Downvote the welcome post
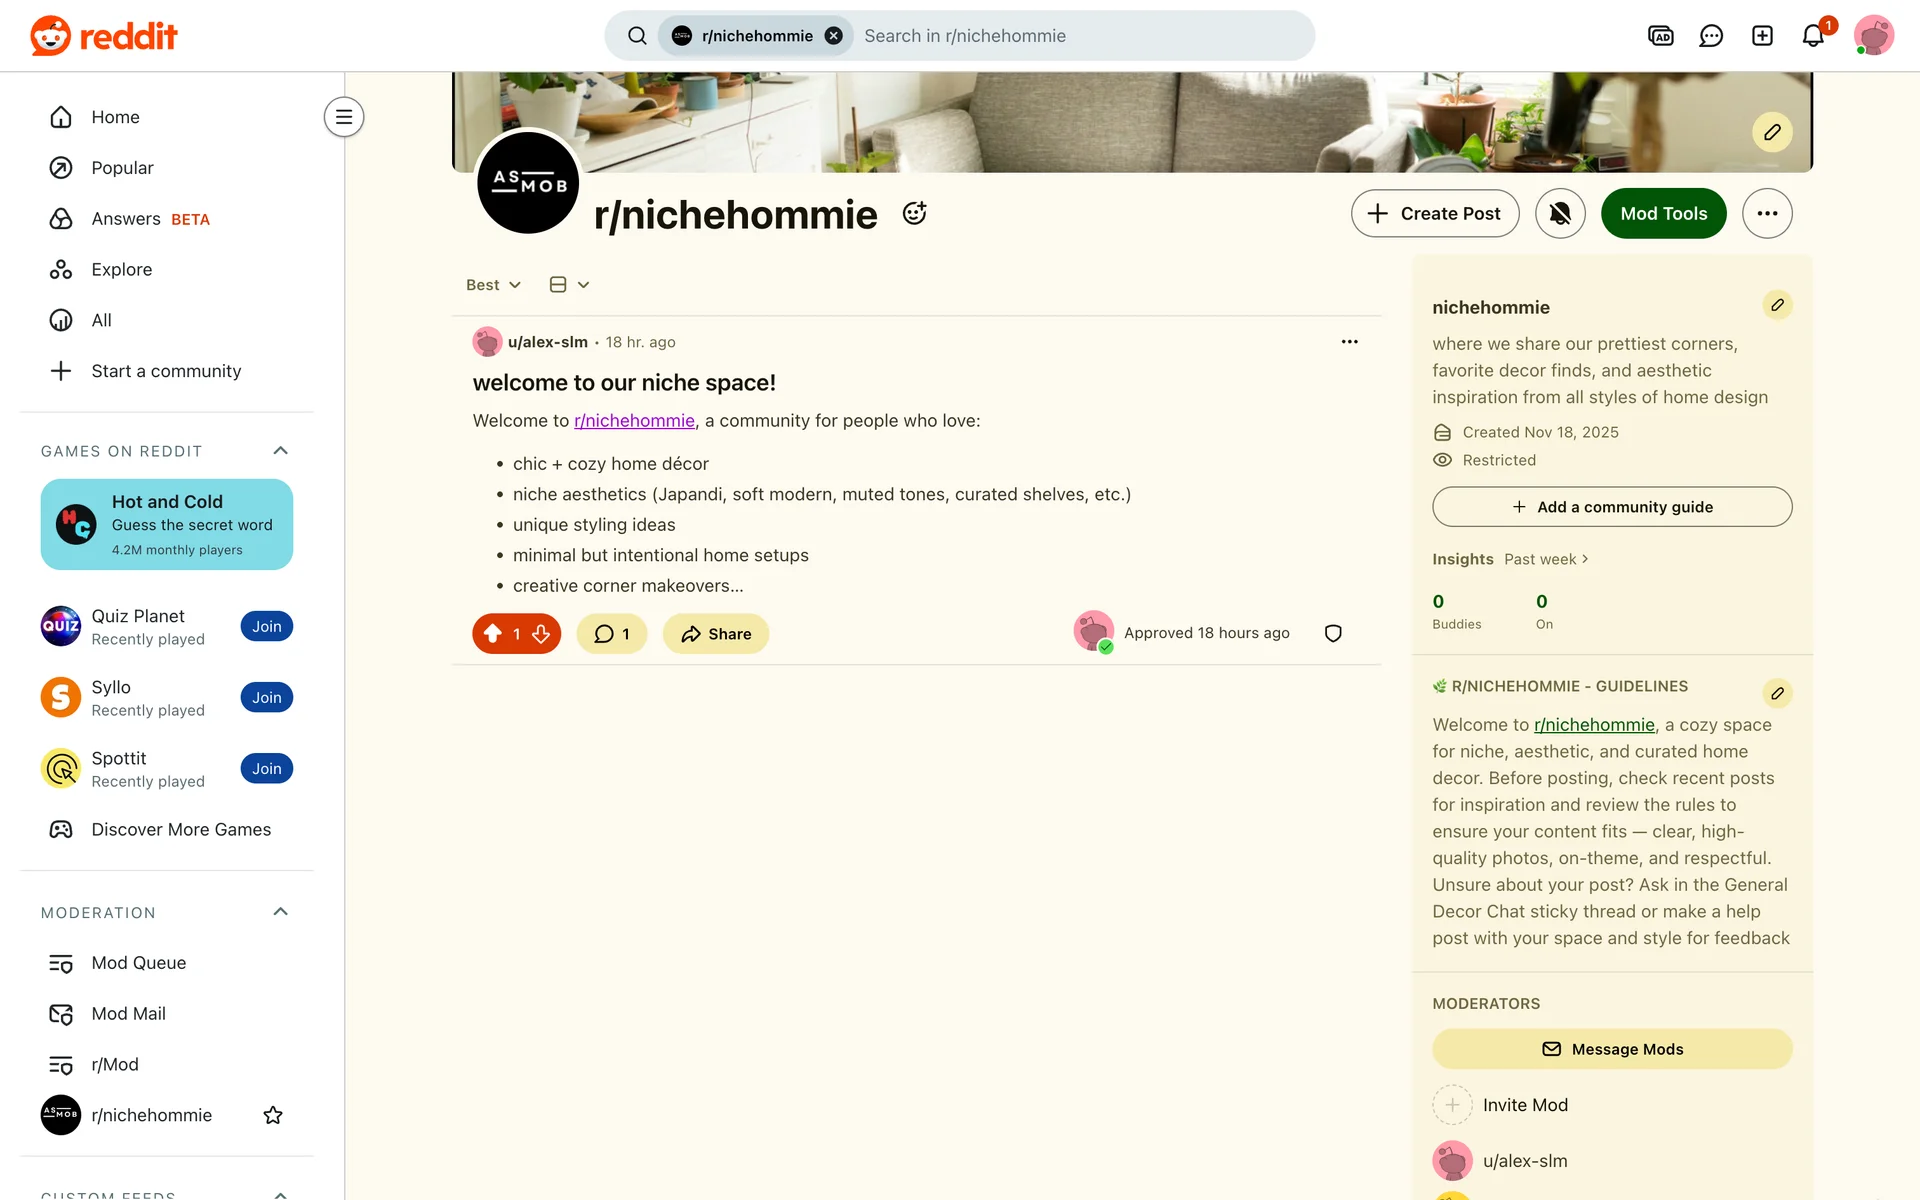The width and height of the screenshot is (1920, 1200). (x=541, y=634)
